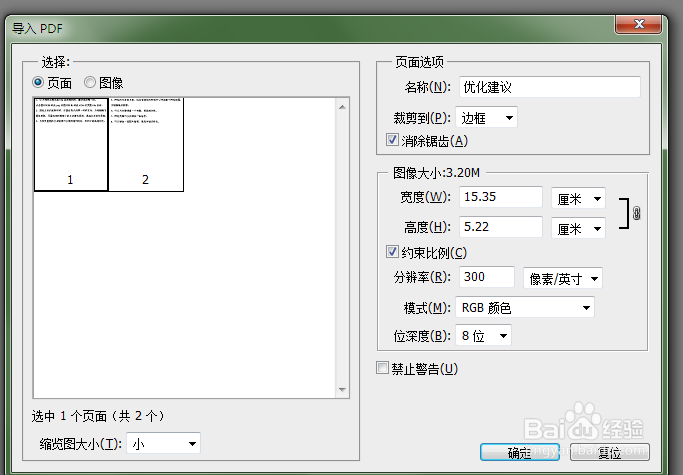
Task: Select page 2 thumbnail
Action: pos(146,144)
